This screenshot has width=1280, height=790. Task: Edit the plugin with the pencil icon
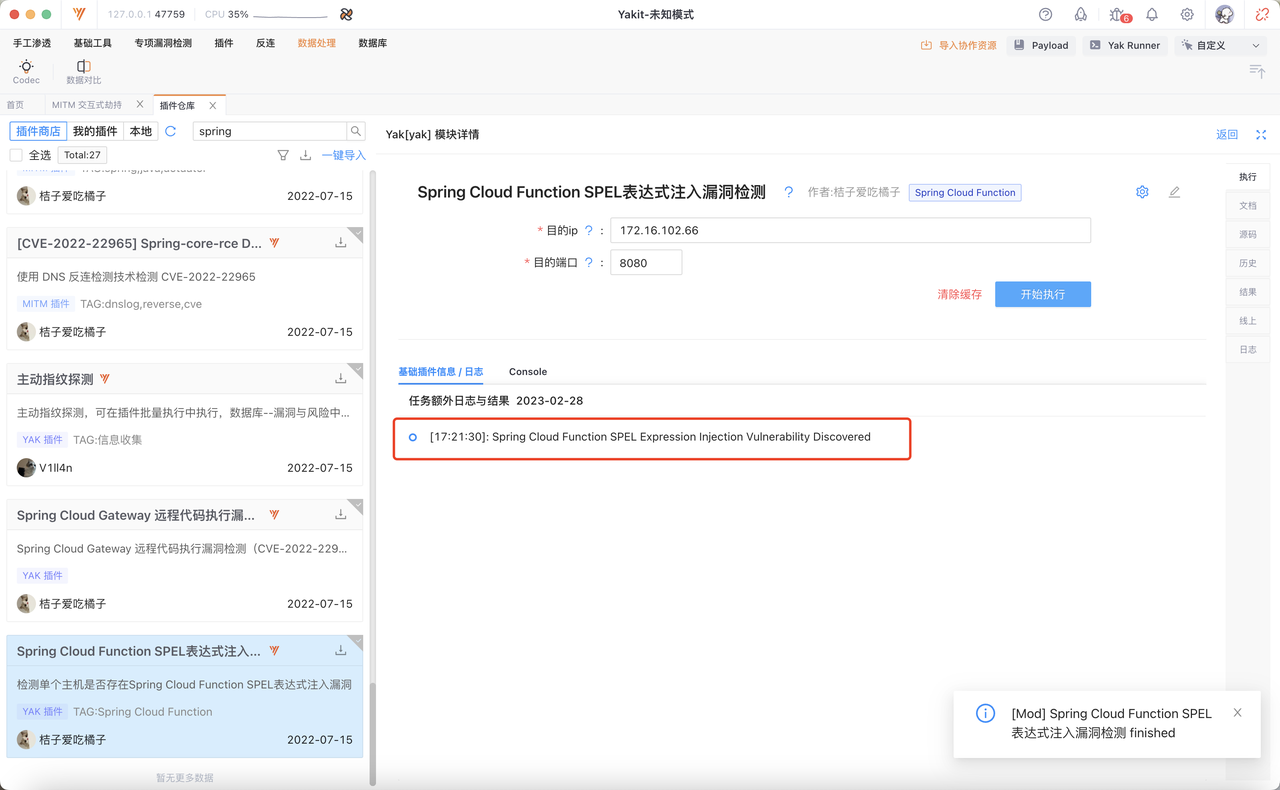tap(1174, 192)
